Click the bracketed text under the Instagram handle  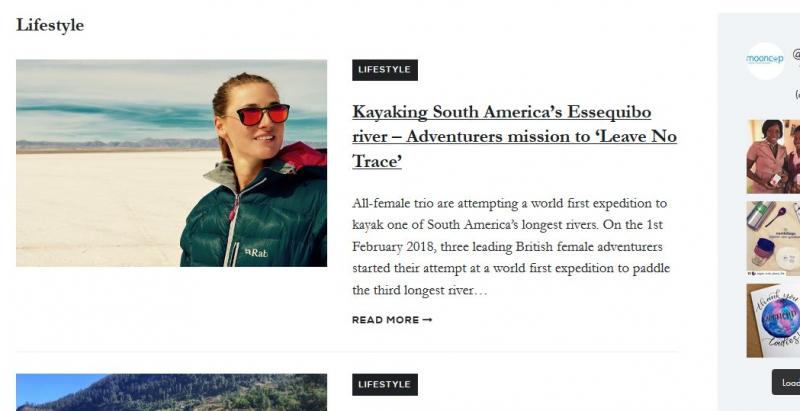[797, 94]
